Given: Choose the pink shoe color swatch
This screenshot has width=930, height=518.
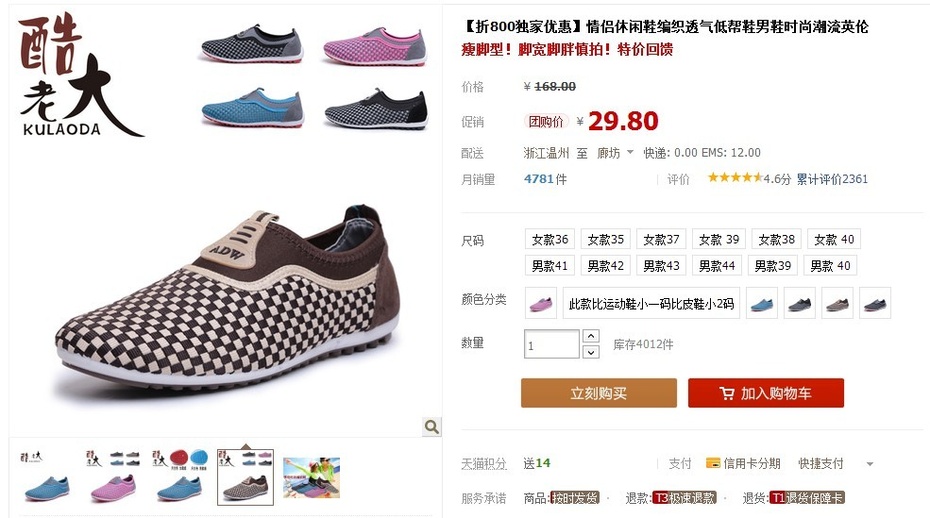Looking at the screenshot, I should tap(541, 303).
